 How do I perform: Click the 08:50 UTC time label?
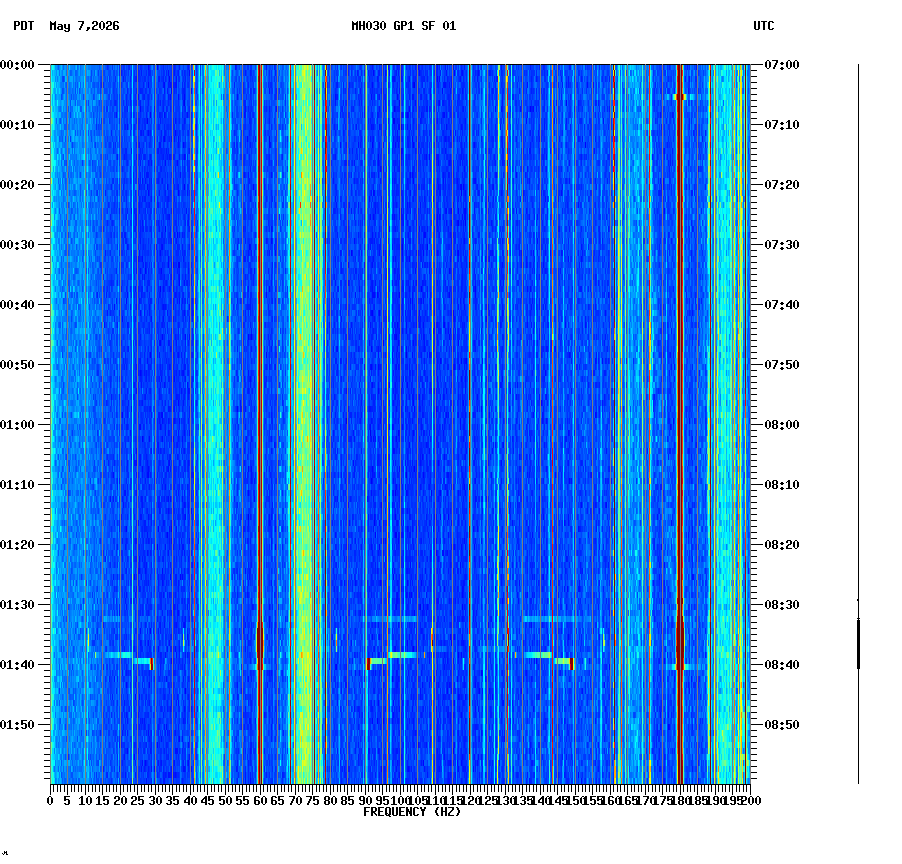[782, 725]
